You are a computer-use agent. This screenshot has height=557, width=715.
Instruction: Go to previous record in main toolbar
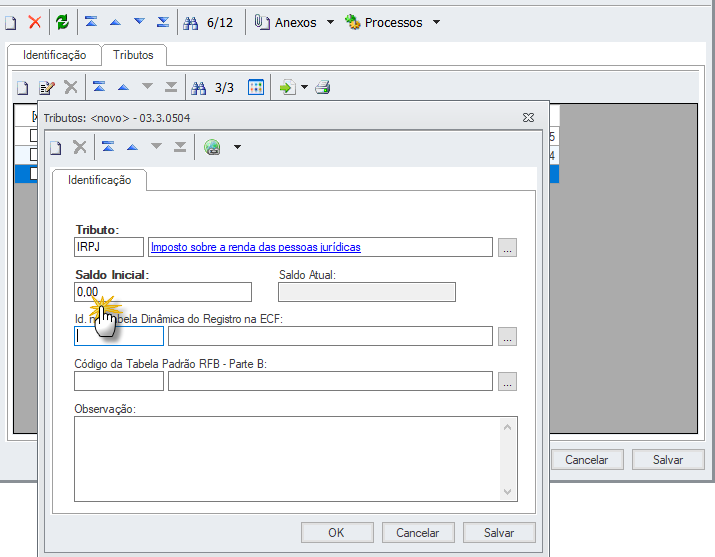[x=115, y=22]
